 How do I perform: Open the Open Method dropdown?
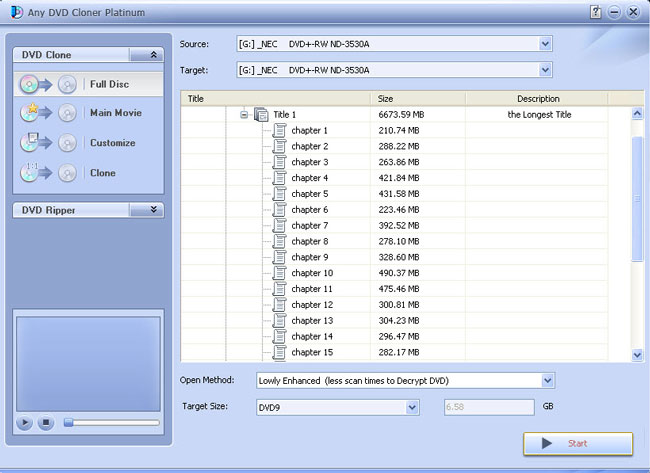tap(547, 381)
